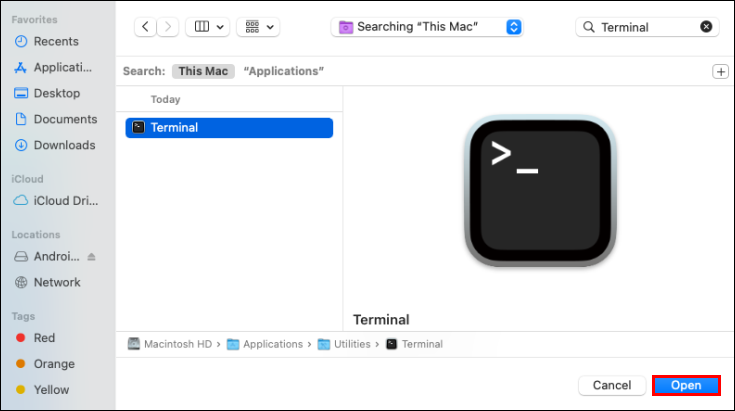Open Applications in the sidebar
Image resolution: width=735 pixels, height=411 pixels.
coord(53,67)
